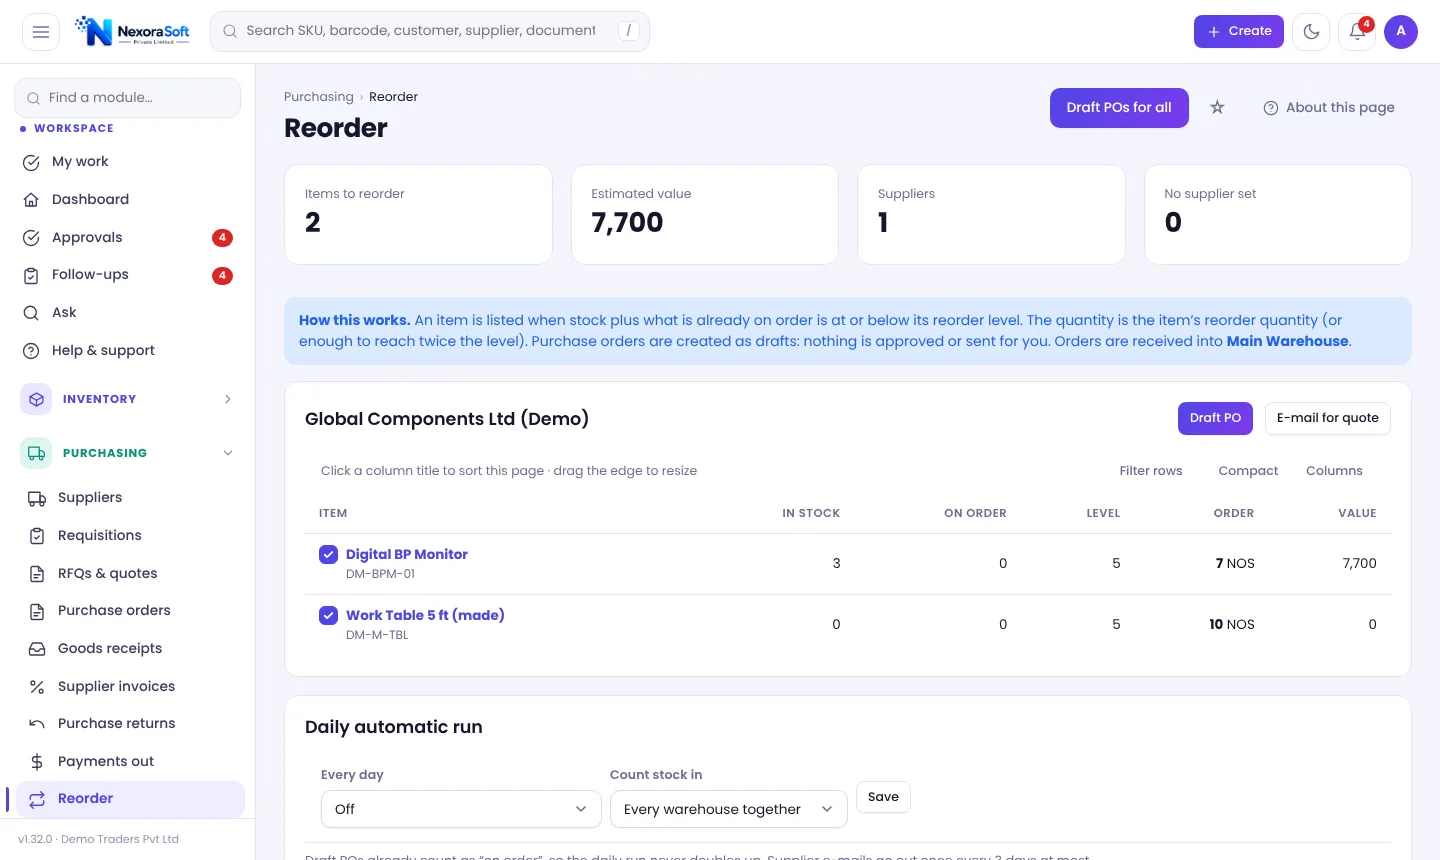Click Draft PO for Global Components

[1215, 418]
